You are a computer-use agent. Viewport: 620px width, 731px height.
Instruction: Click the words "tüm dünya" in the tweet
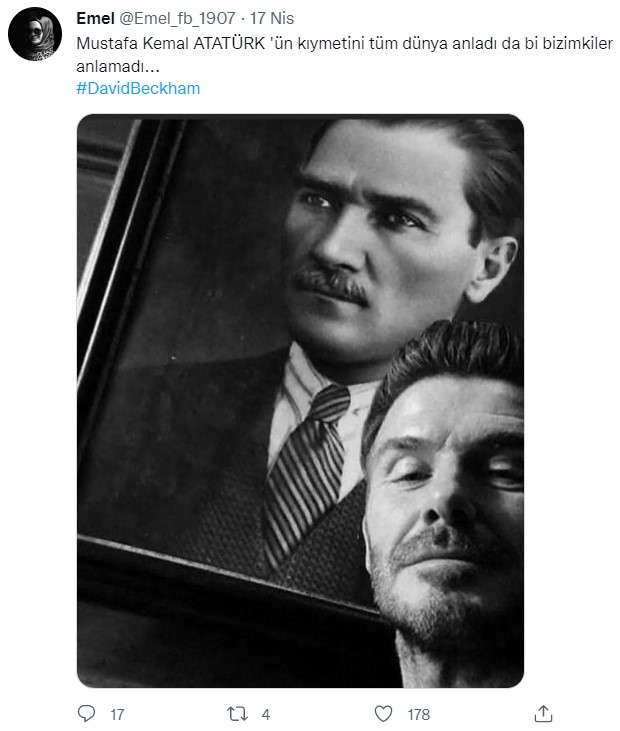[x=398, y=46]
